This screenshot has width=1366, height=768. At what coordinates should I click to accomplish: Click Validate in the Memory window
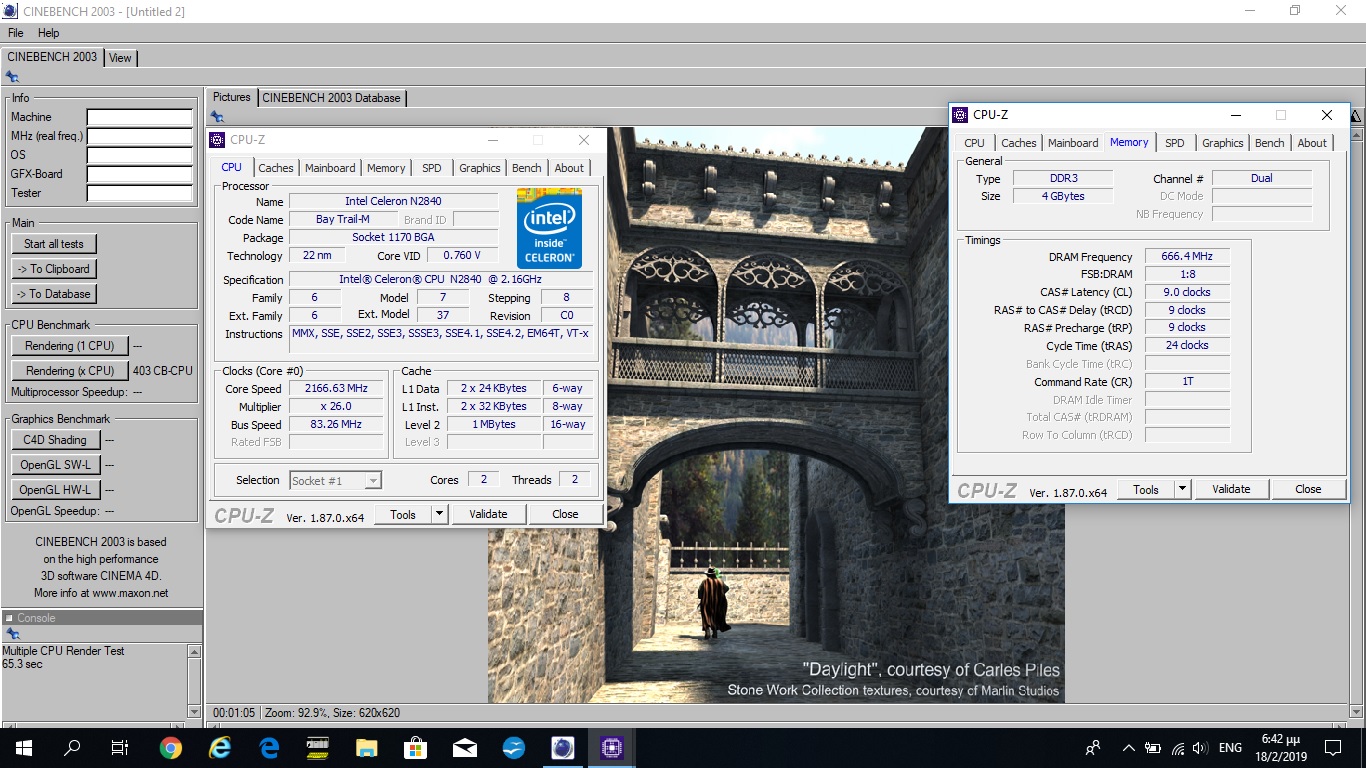click(1231, 489)
